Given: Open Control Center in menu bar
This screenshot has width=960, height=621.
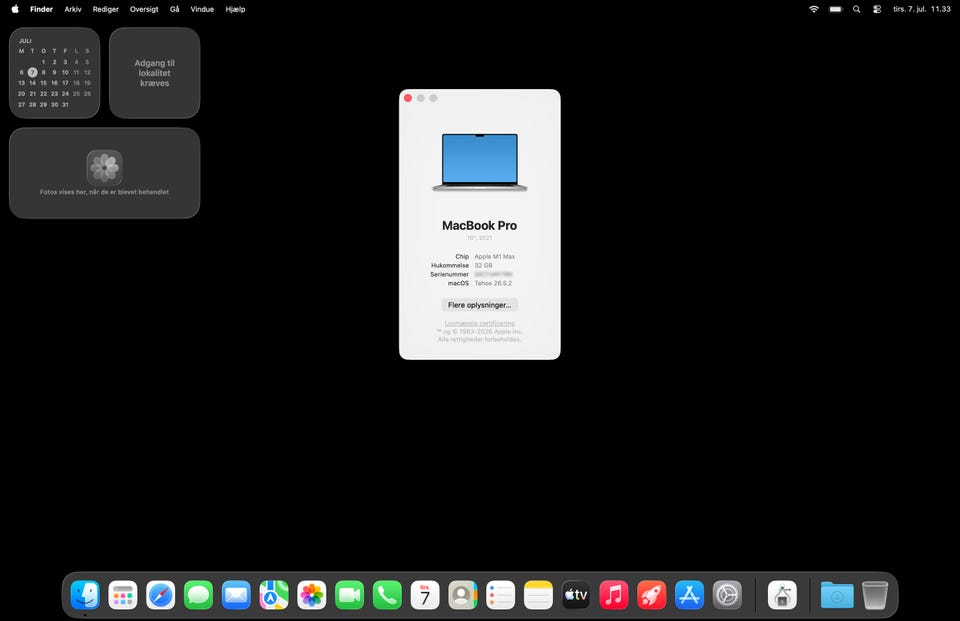Looking at the screenshot, I should (x=877, y=9).
